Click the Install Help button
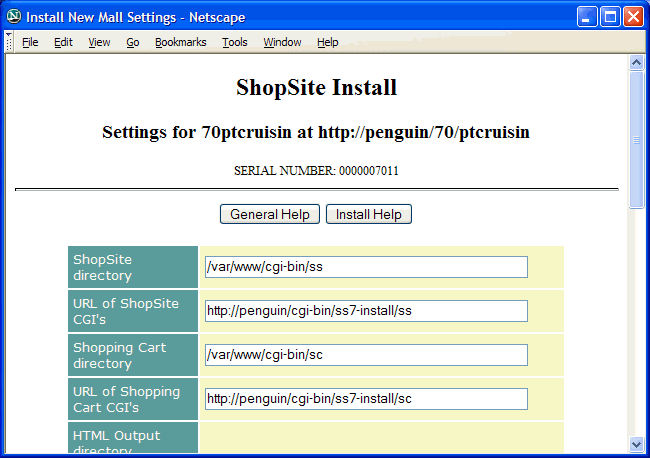This screenshot has height=458, width=650. click(368, 215)
